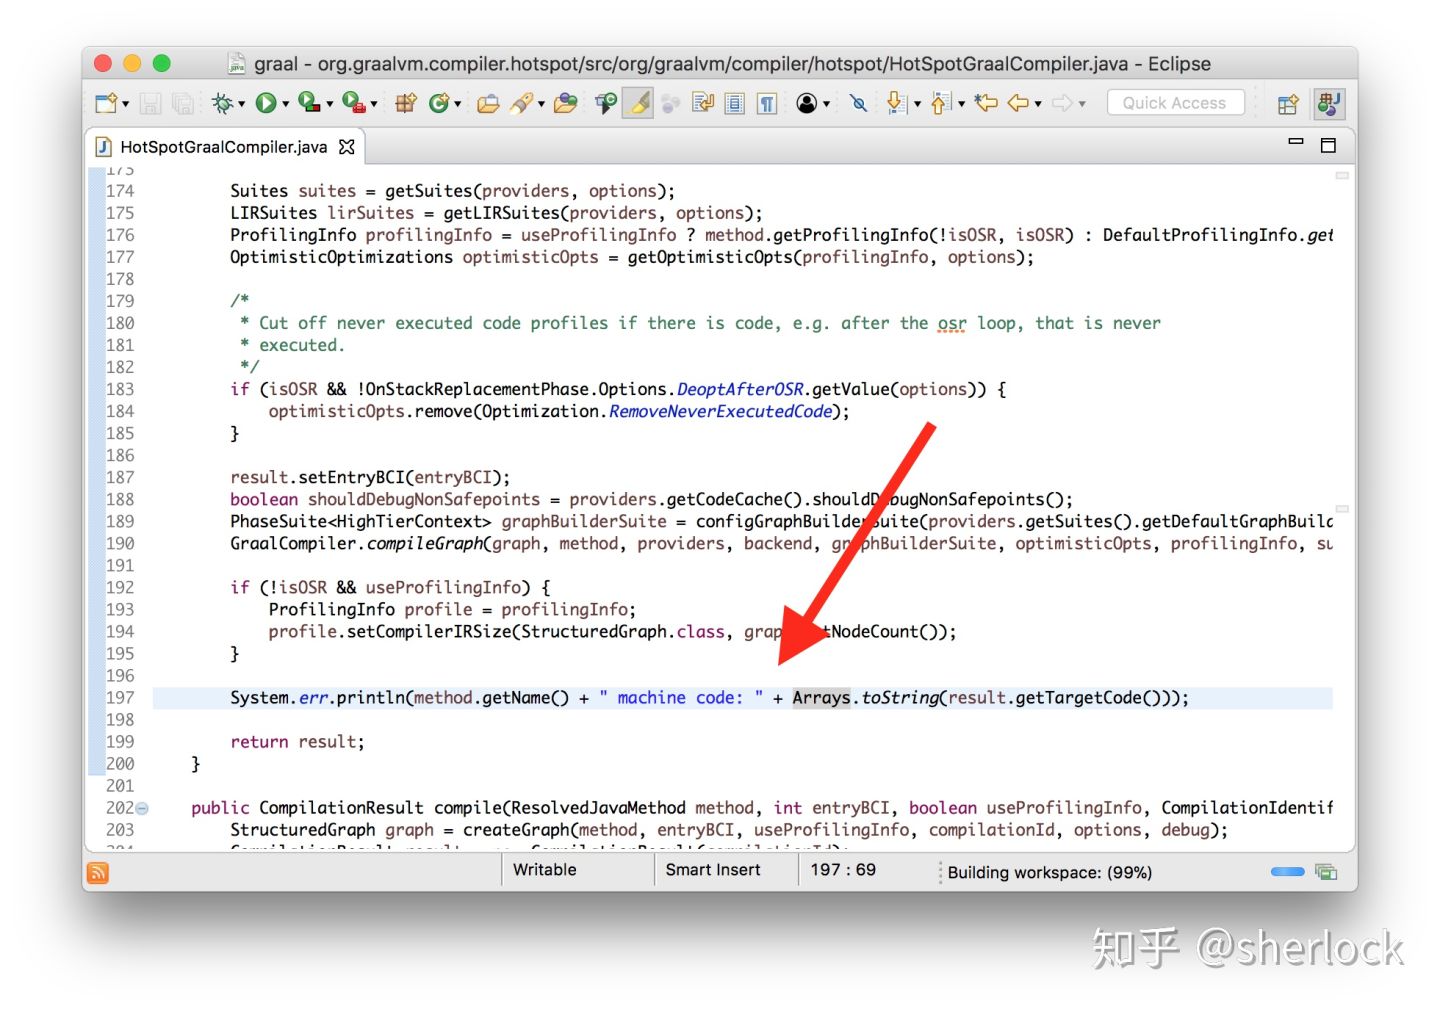Expand the Debug launch dropdown arrow
Image resolution: width=1440 pixels, height=1009 pixels.
point(241,104)
